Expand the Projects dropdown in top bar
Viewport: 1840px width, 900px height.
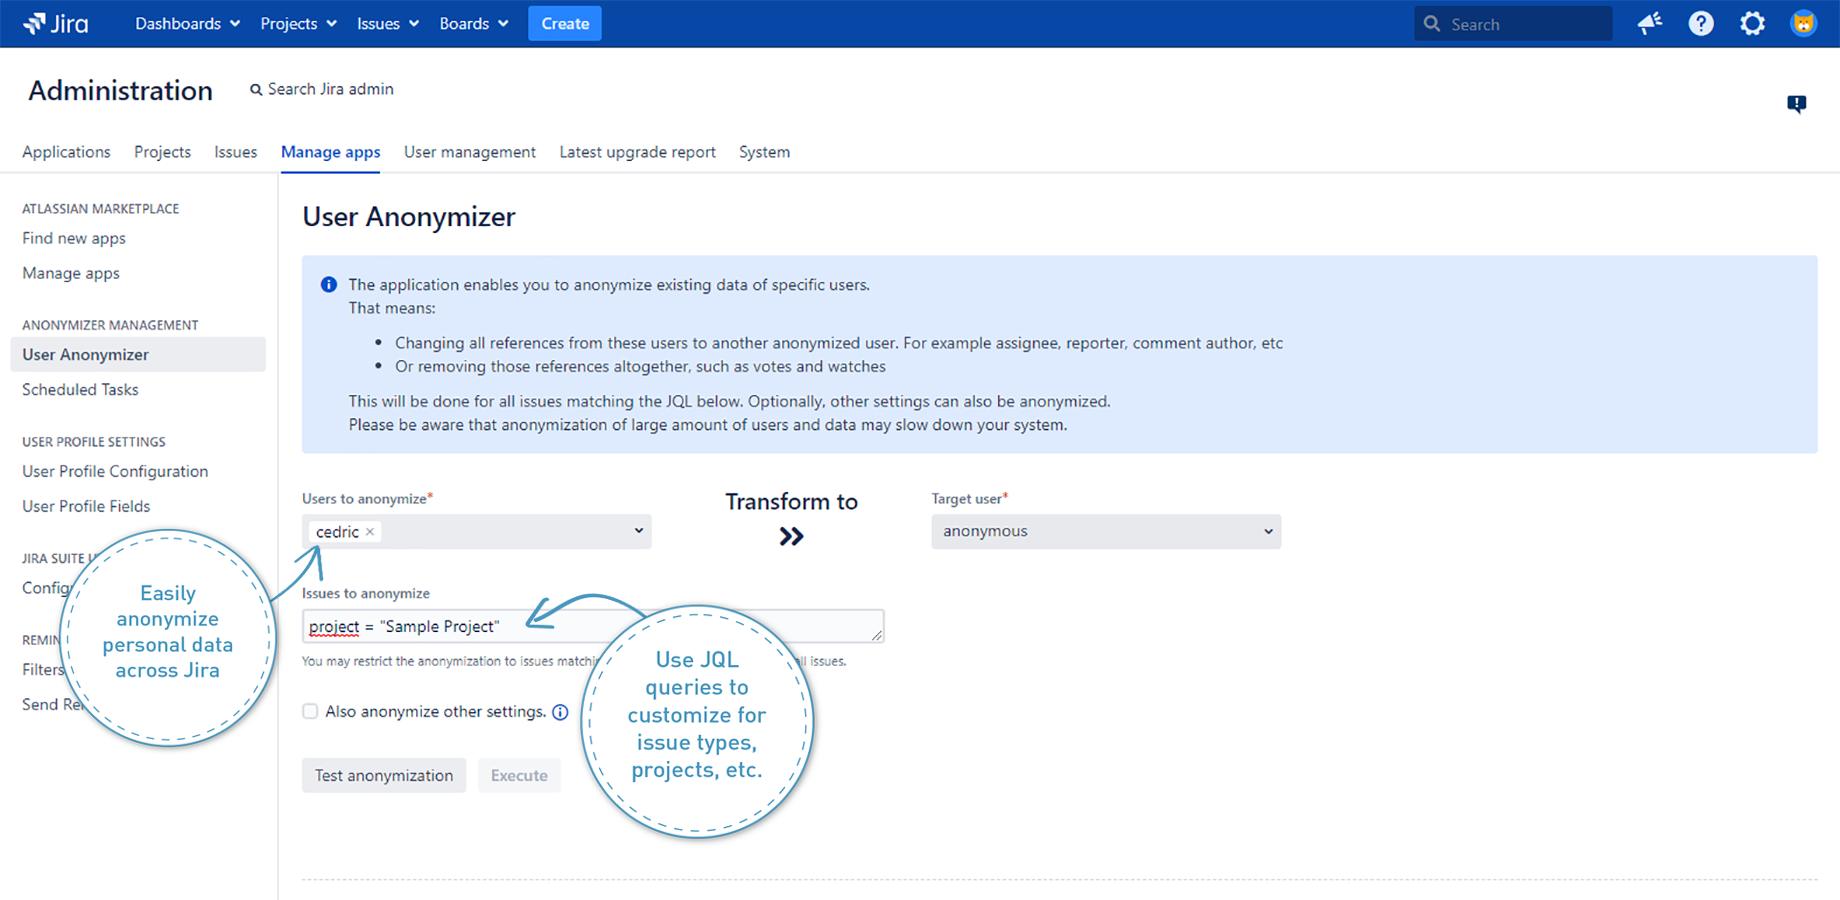(298, 23)
